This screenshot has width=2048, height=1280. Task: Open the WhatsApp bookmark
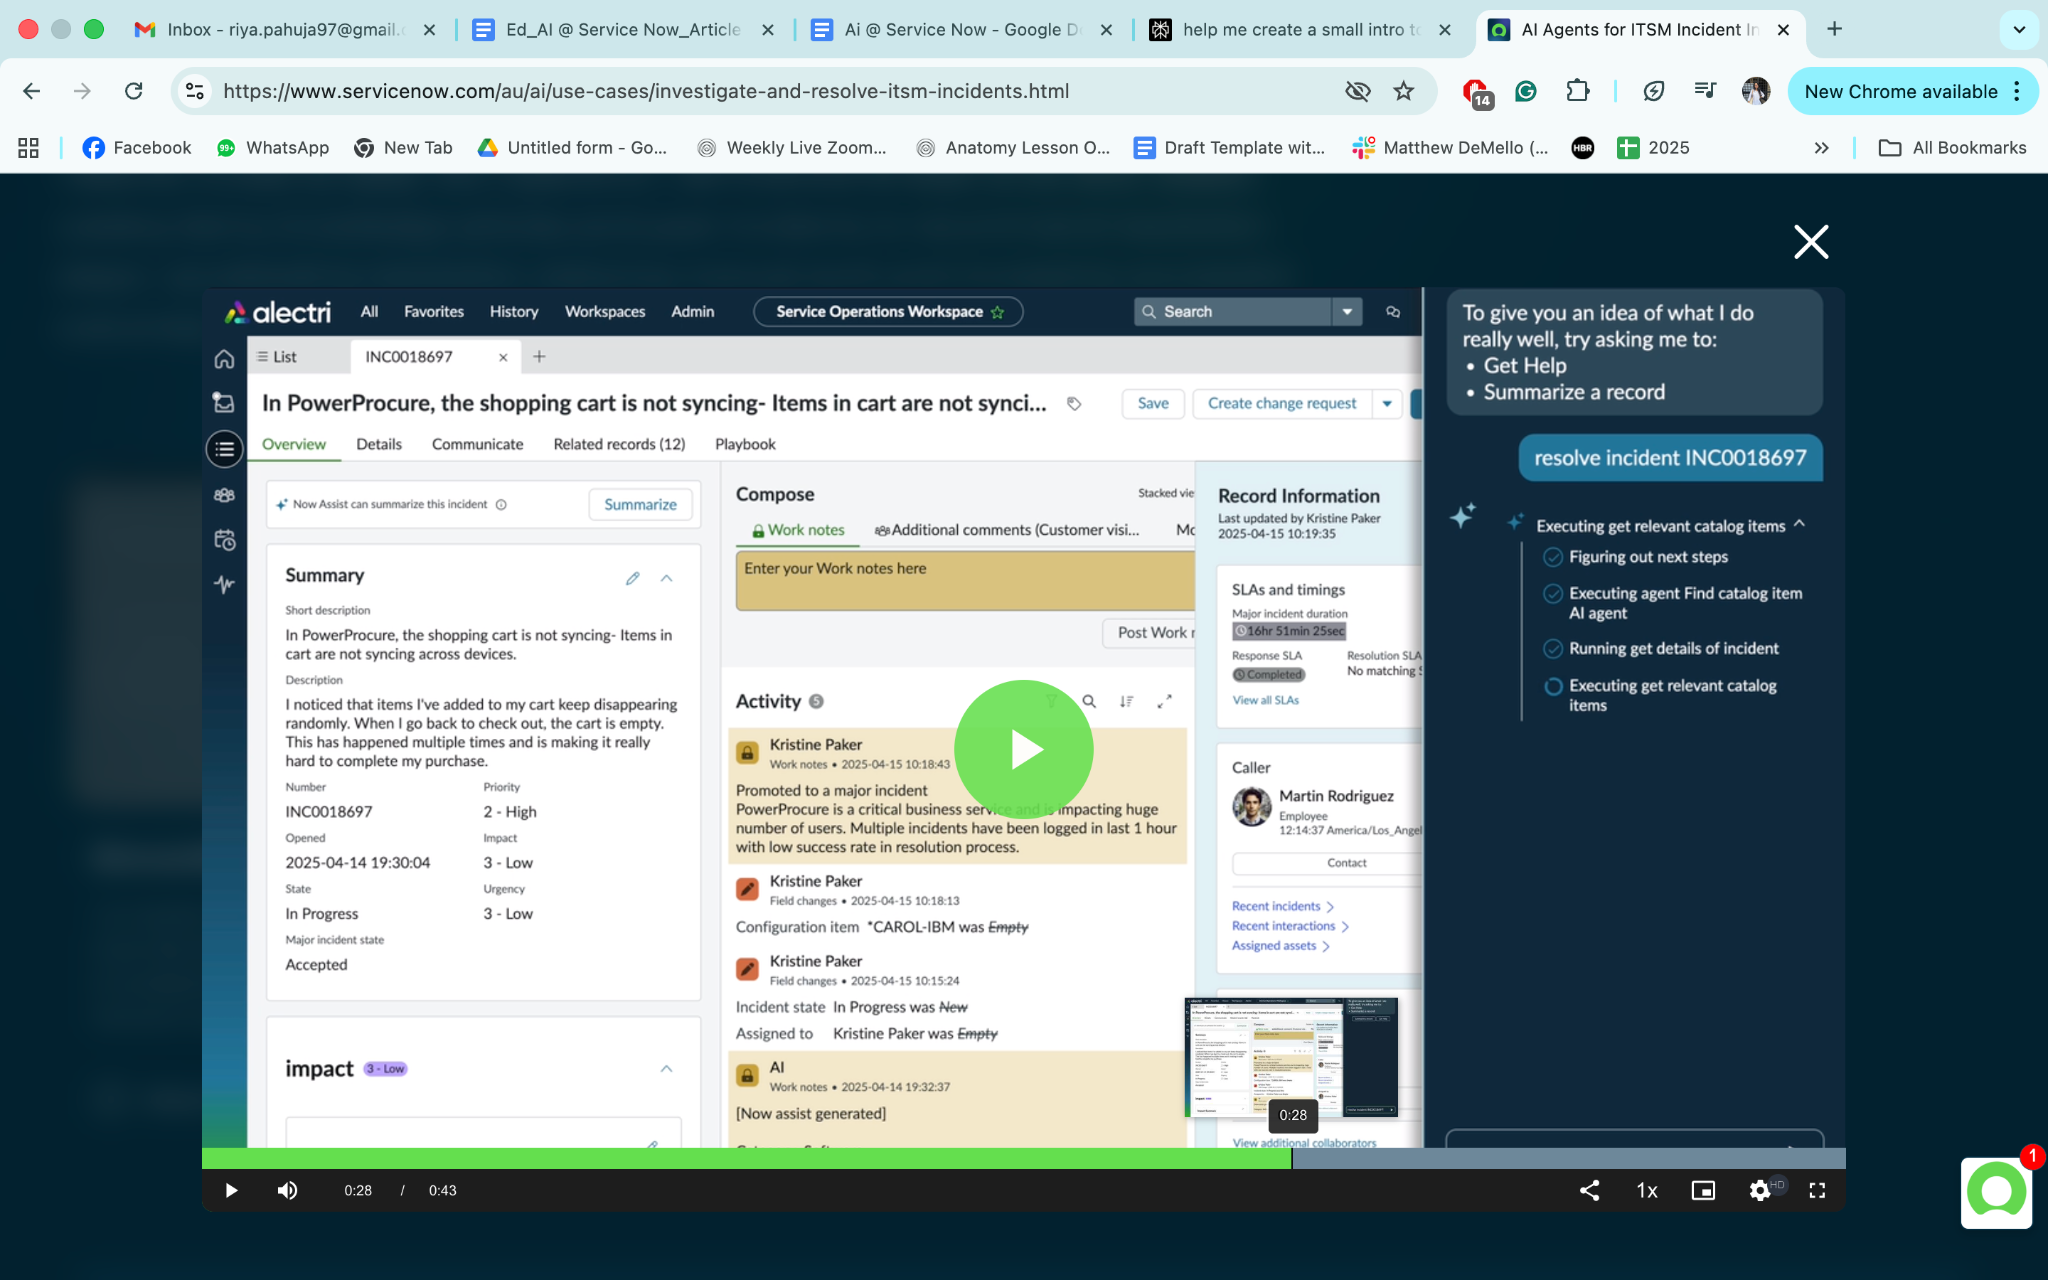click(273, 148)
